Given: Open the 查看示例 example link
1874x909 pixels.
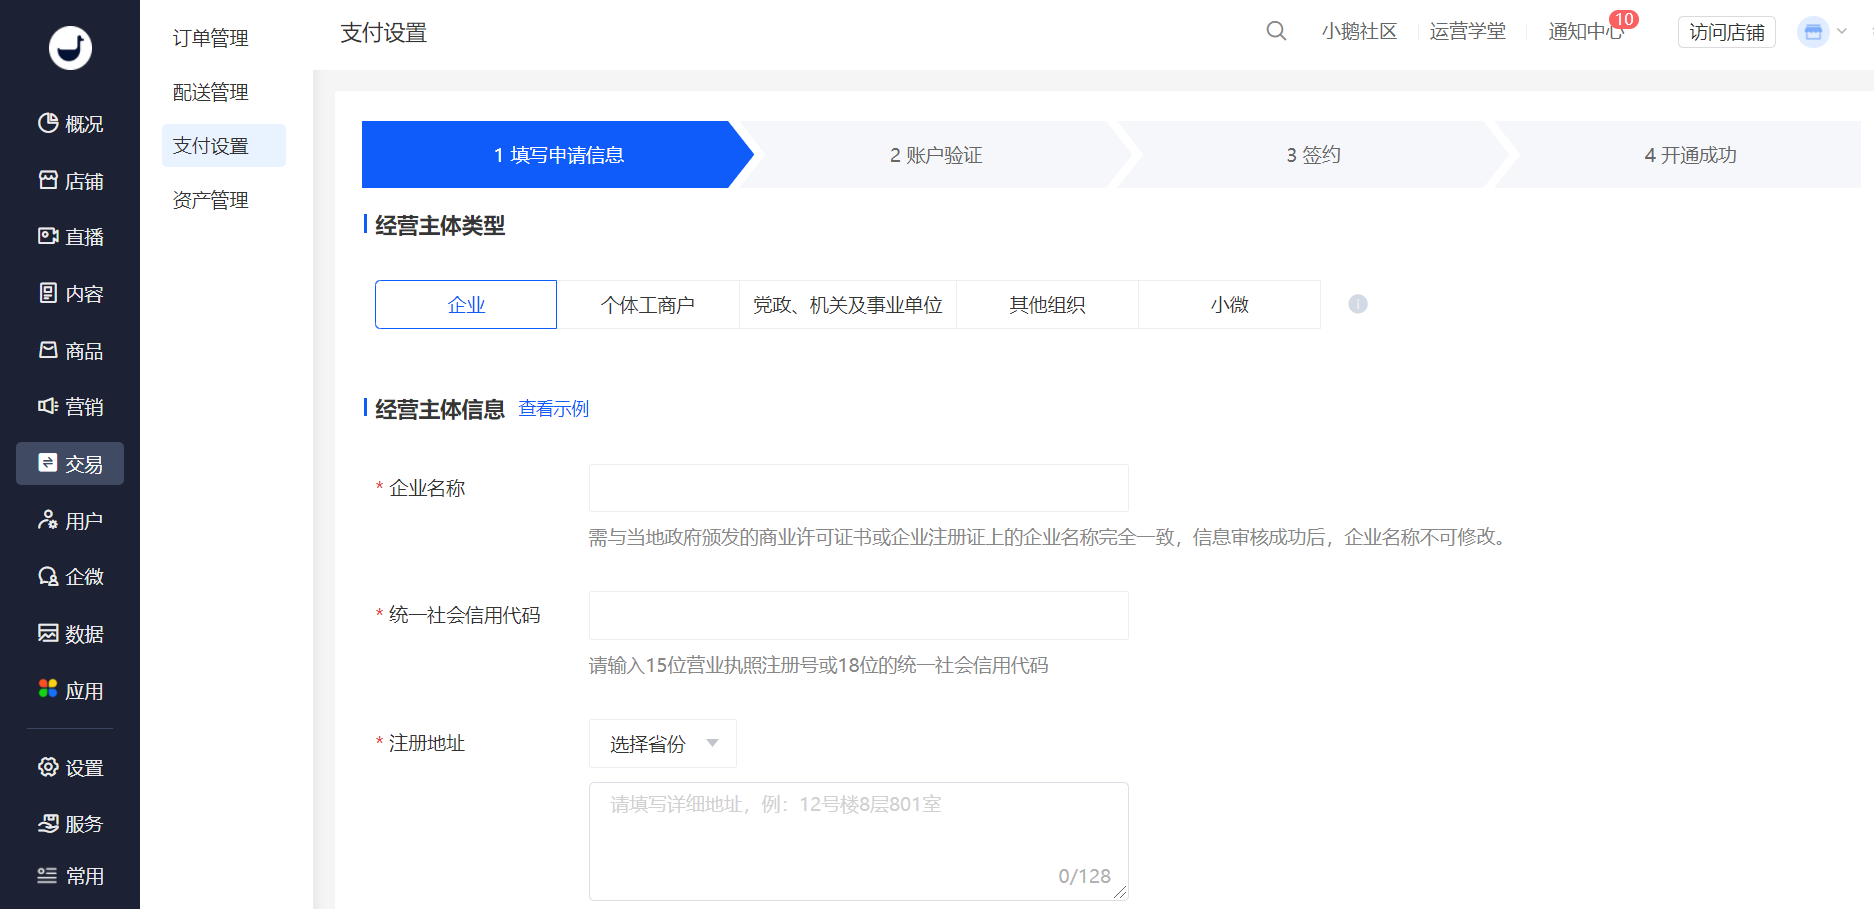Looking at the screenshot, I should pos(554,409).
